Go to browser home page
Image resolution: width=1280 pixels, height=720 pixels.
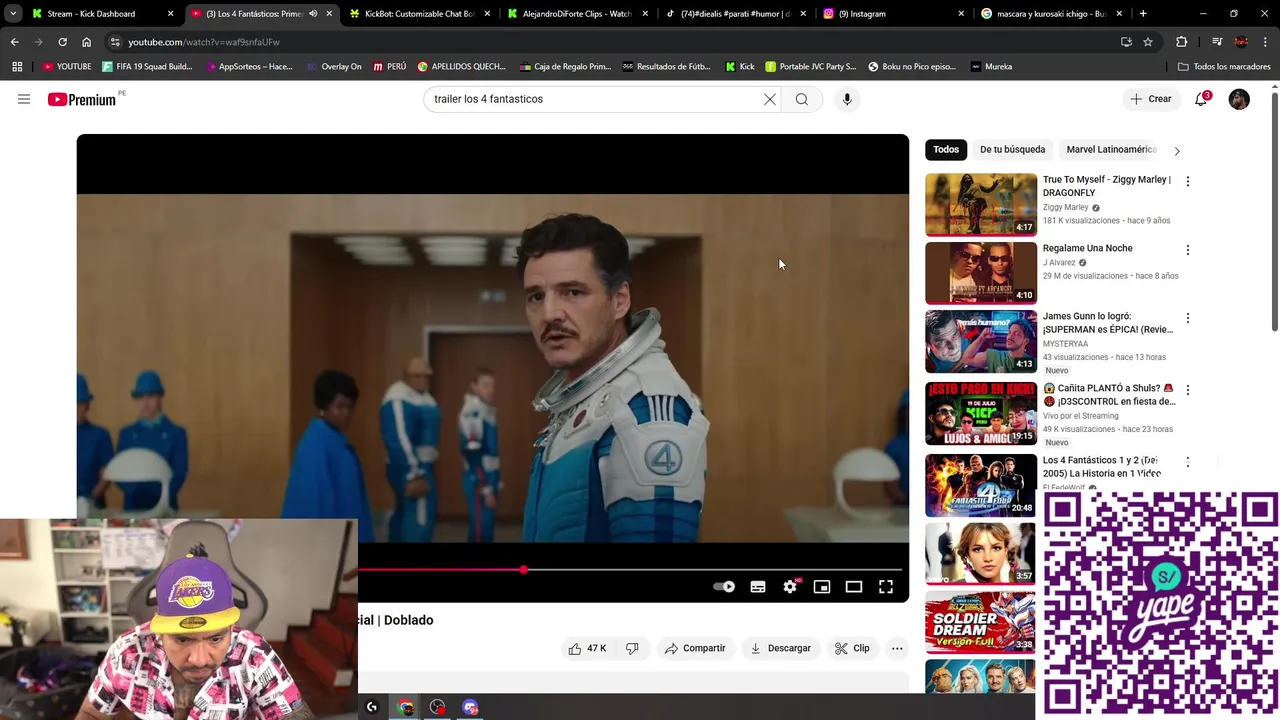click(86, 42)
